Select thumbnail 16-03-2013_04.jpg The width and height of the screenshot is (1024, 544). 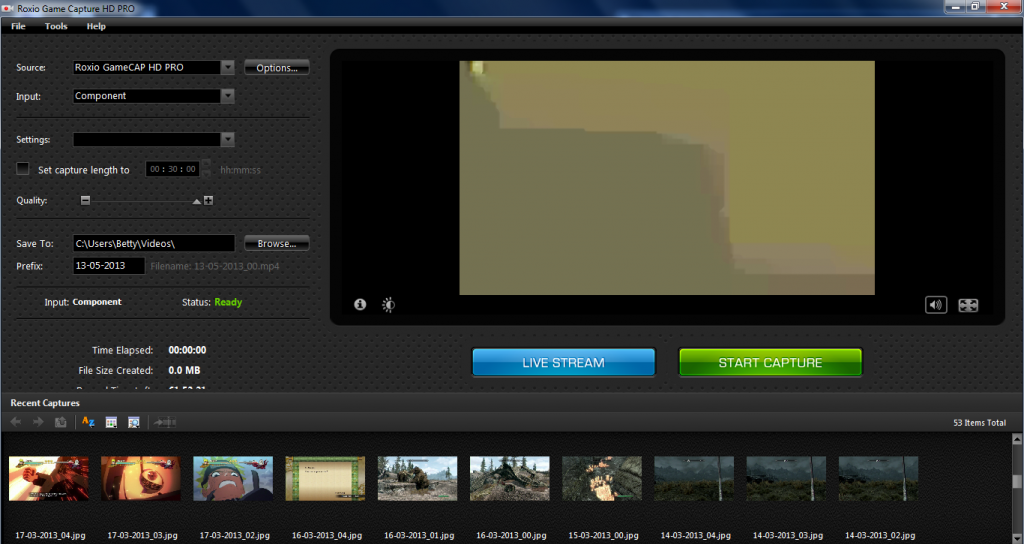[x=325, y=479]
